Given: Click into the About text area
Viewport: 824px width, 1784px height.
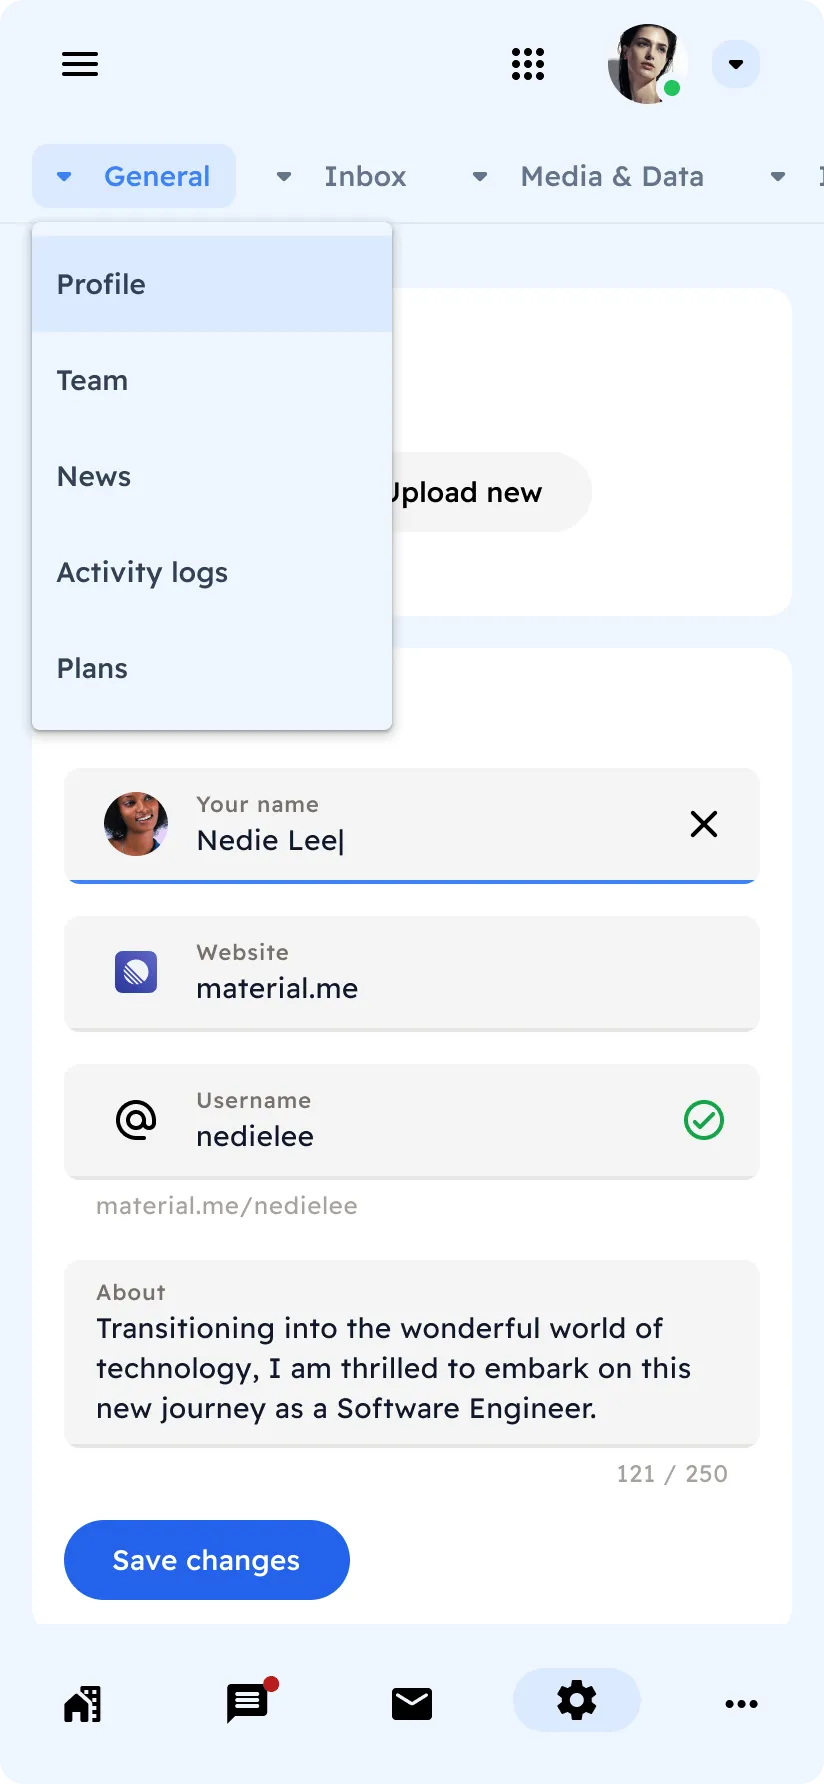Looking at the screenshot, I should pos(412,1366).
